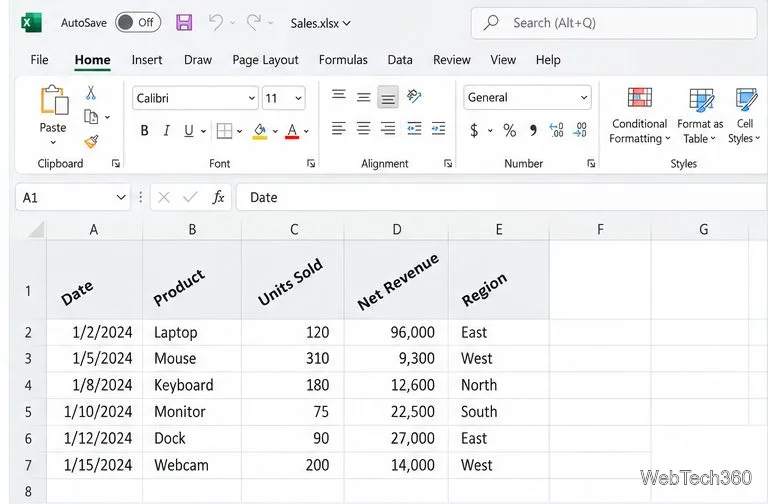Click the Select All corner triangle
This screenshot has width=768, height=504.
[x=36, y=229]
